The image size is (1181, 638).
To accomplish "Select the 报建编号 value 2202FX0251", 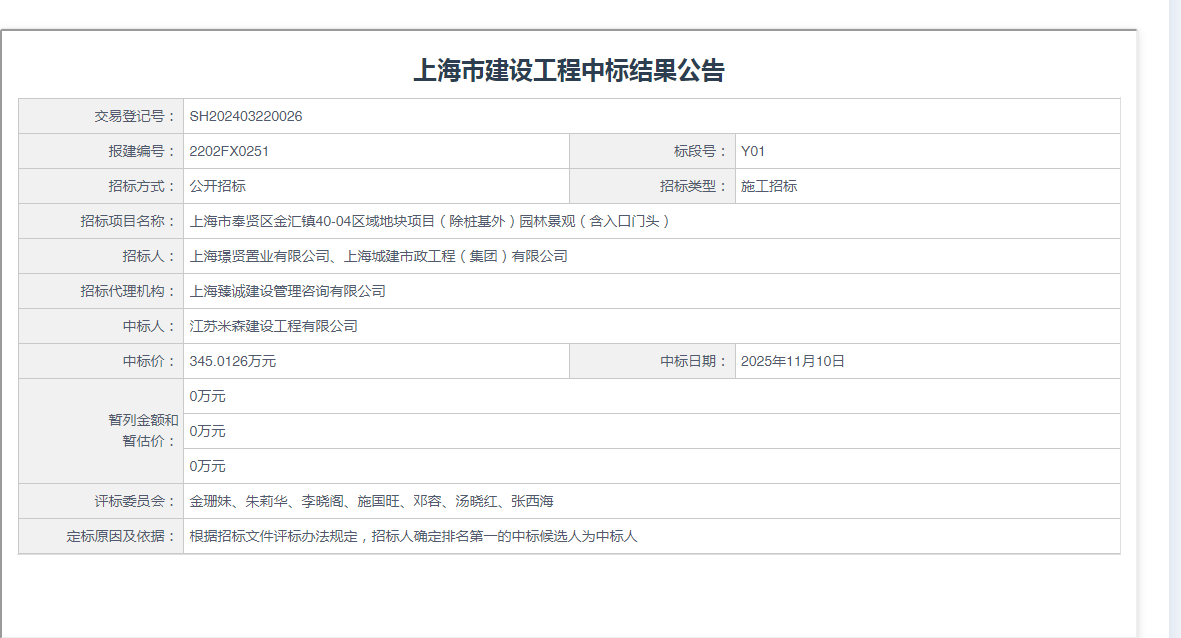I will pyautogui.click(x=229, y=151).
